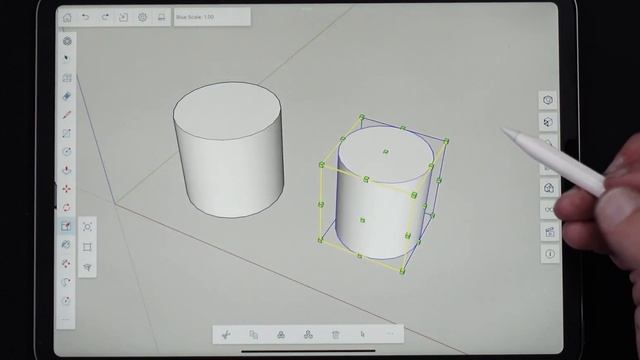Expand more options in bottom bar
The image size is (640, 360).
coord(390,334)
